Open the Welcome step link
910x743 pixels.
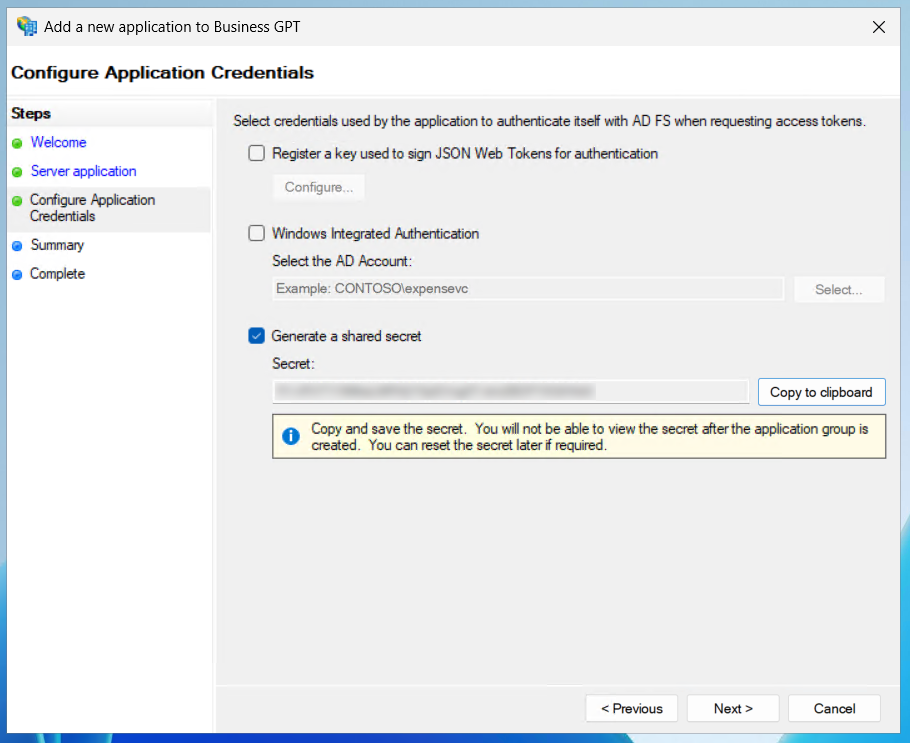[58, 142]
